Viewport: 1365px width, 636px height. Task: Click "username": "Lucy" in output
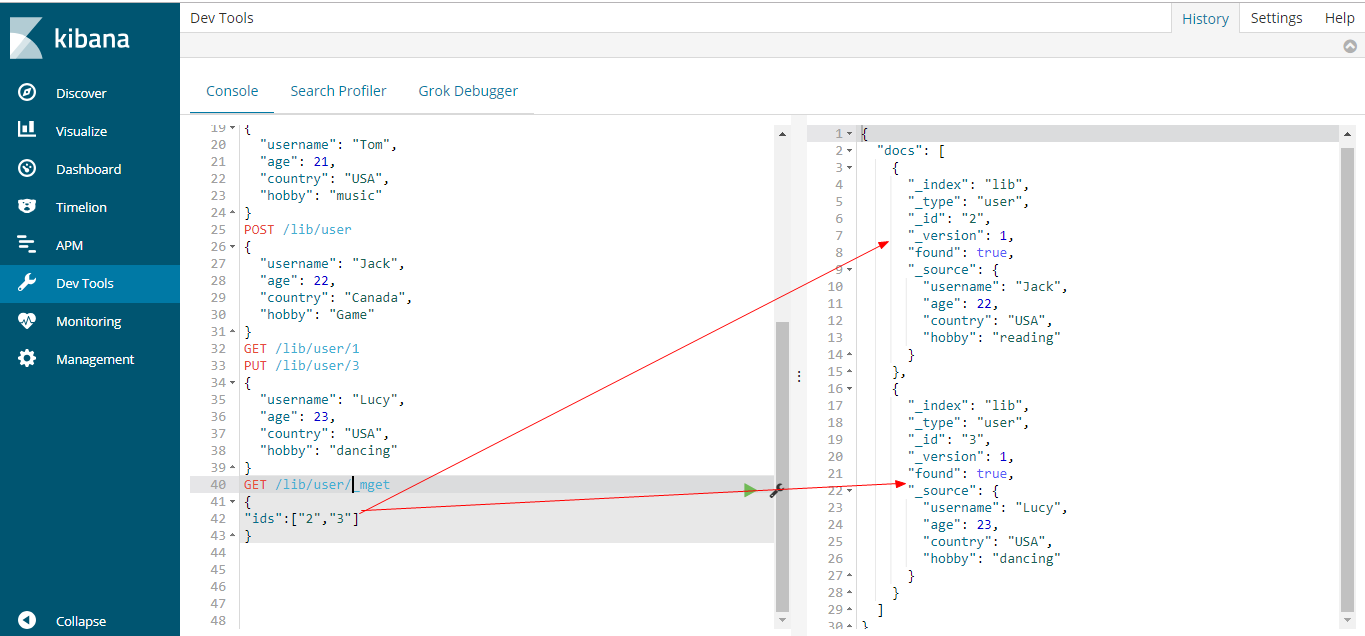click(x=995, y=507)
